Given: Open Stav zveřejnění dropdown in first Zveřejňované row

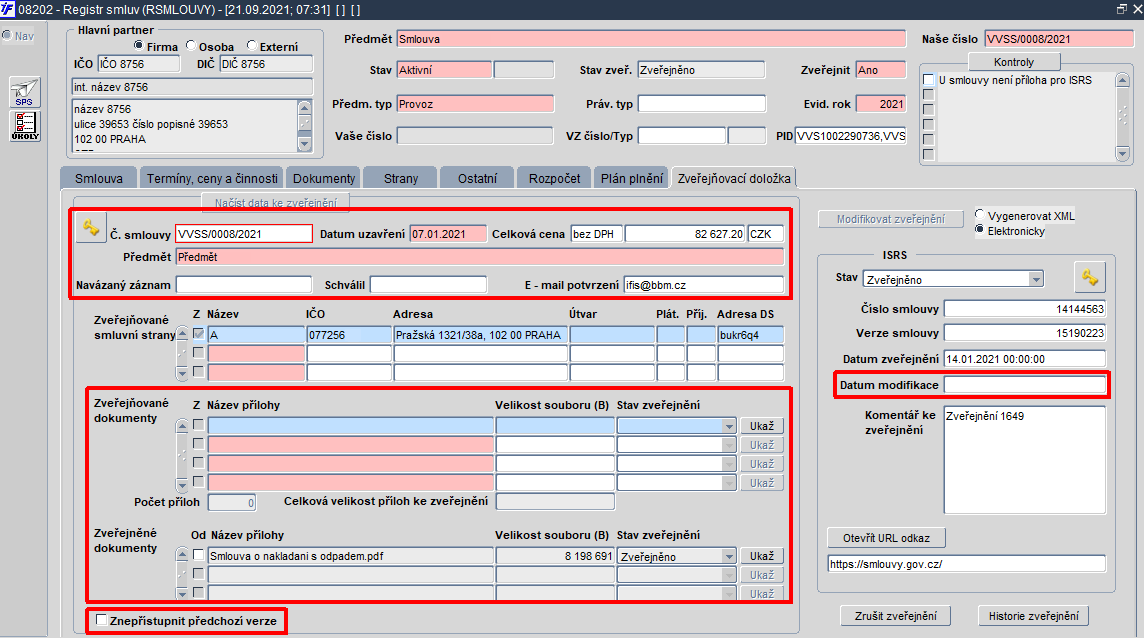Looking at the screenshot, I should pyautogui.click(x=728, y=426).
